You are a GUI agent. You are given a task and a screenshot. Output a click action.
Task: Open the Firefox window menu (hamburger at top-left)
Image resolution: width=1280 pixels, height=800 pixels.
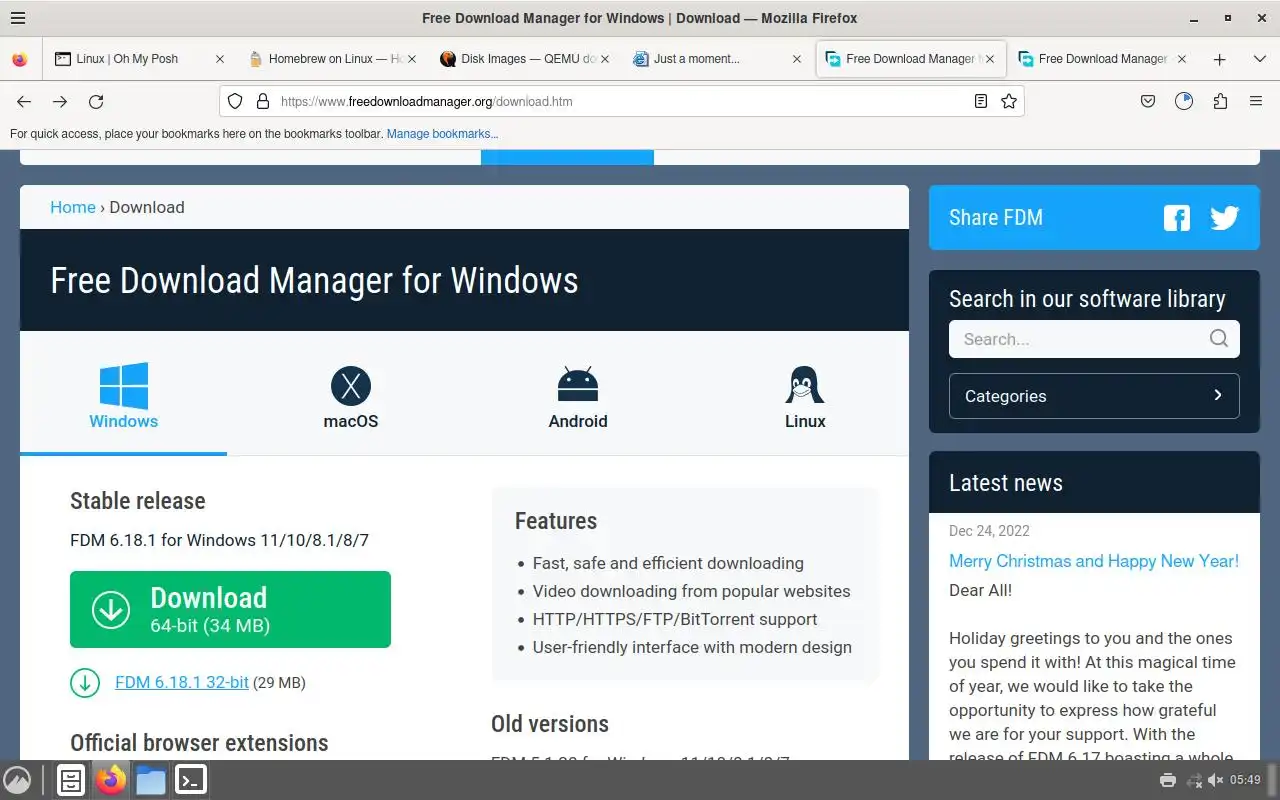(x=17, y=18)
